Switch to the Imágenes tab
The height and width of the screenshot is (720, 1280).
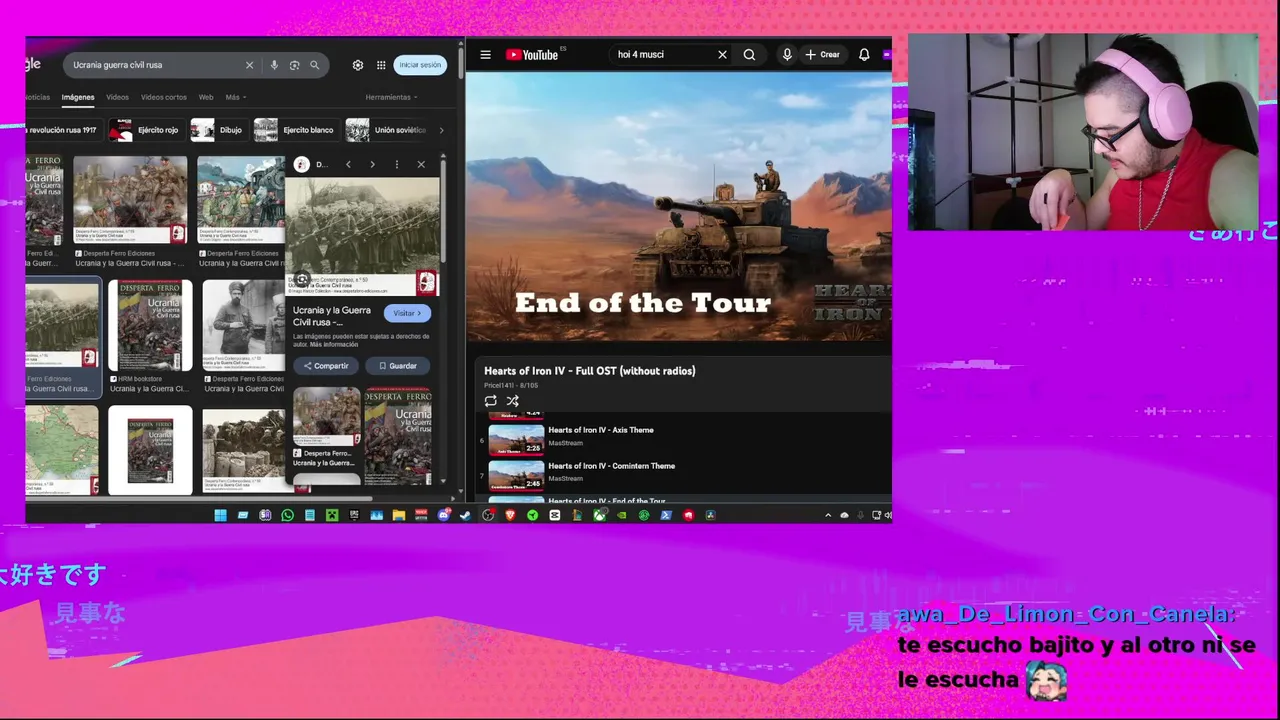pyautogui.click(x=78, y=97)
